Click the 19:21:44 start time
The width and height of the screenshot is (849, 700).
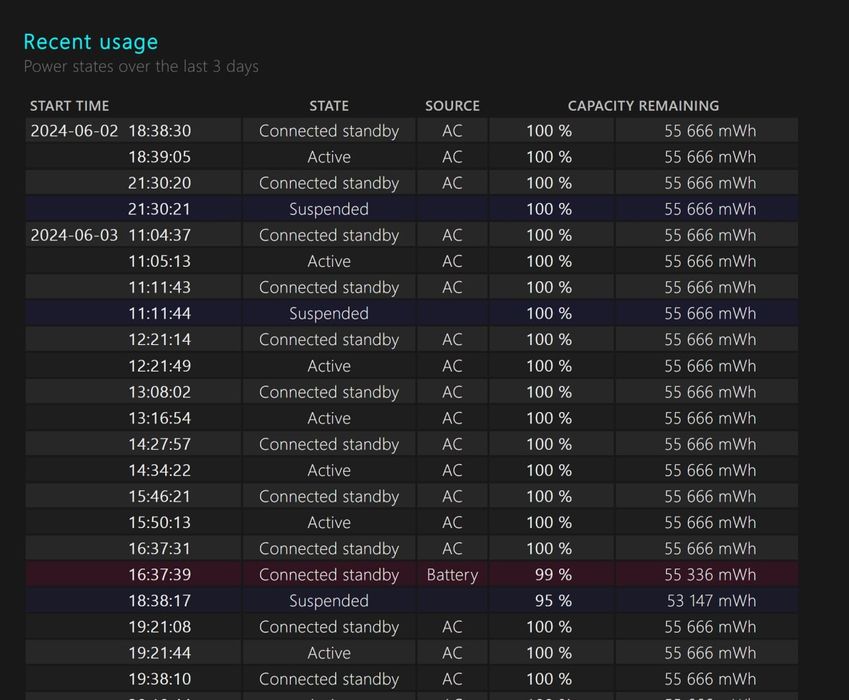pyautogui.click(x=160, y=653)
